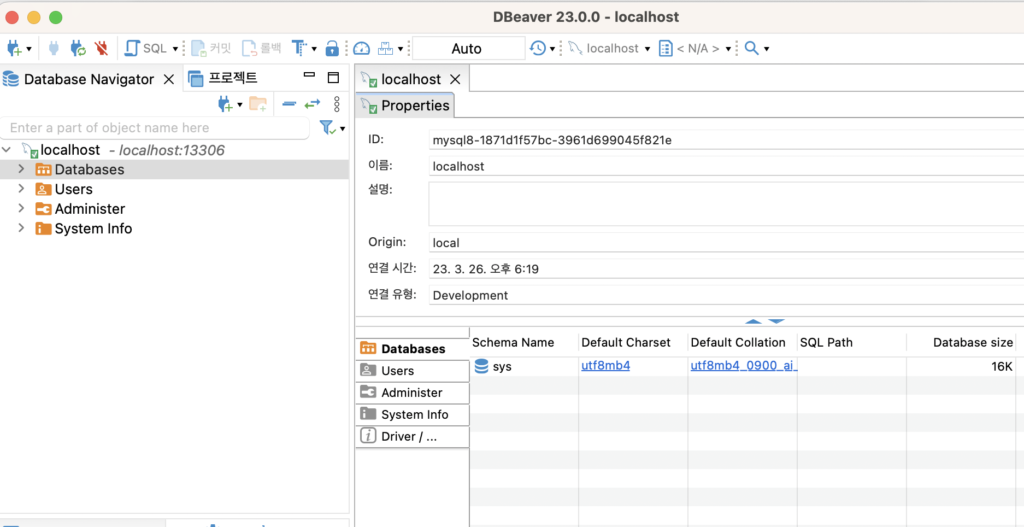Image resolution: width=1024 pixels, height=527 pixels.
Task: Select the sys schema row
Action: click(744, 366)
